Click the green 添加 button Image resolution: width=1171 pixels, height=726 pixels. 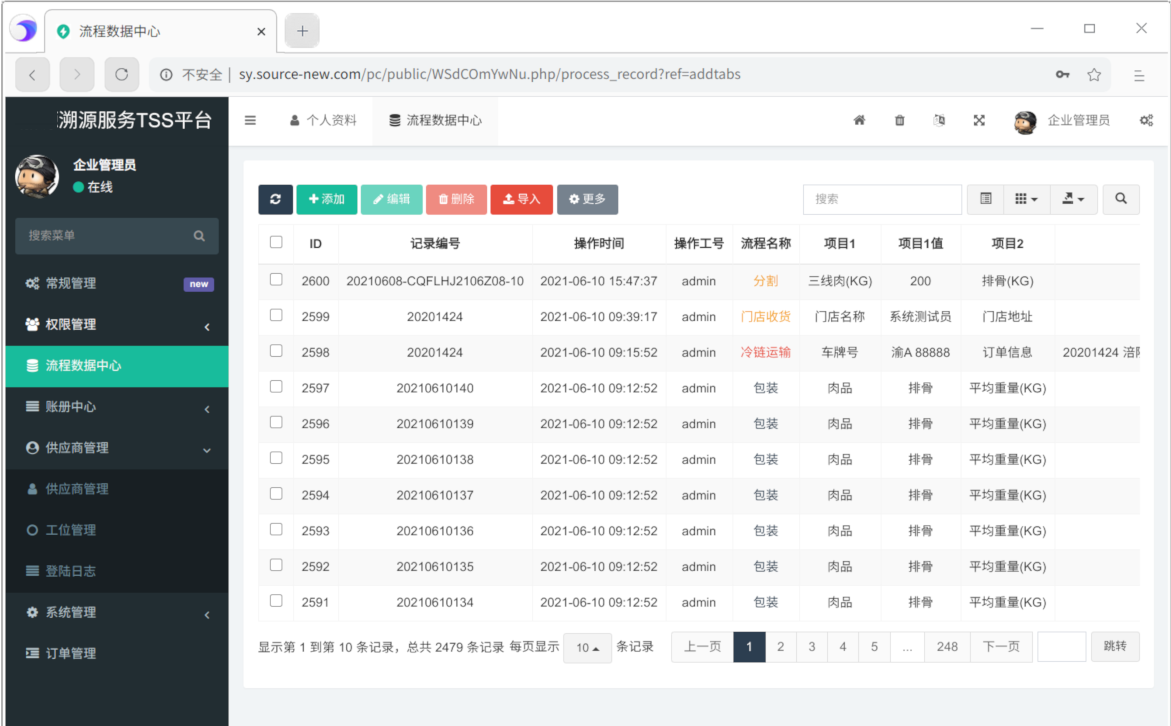326,199
